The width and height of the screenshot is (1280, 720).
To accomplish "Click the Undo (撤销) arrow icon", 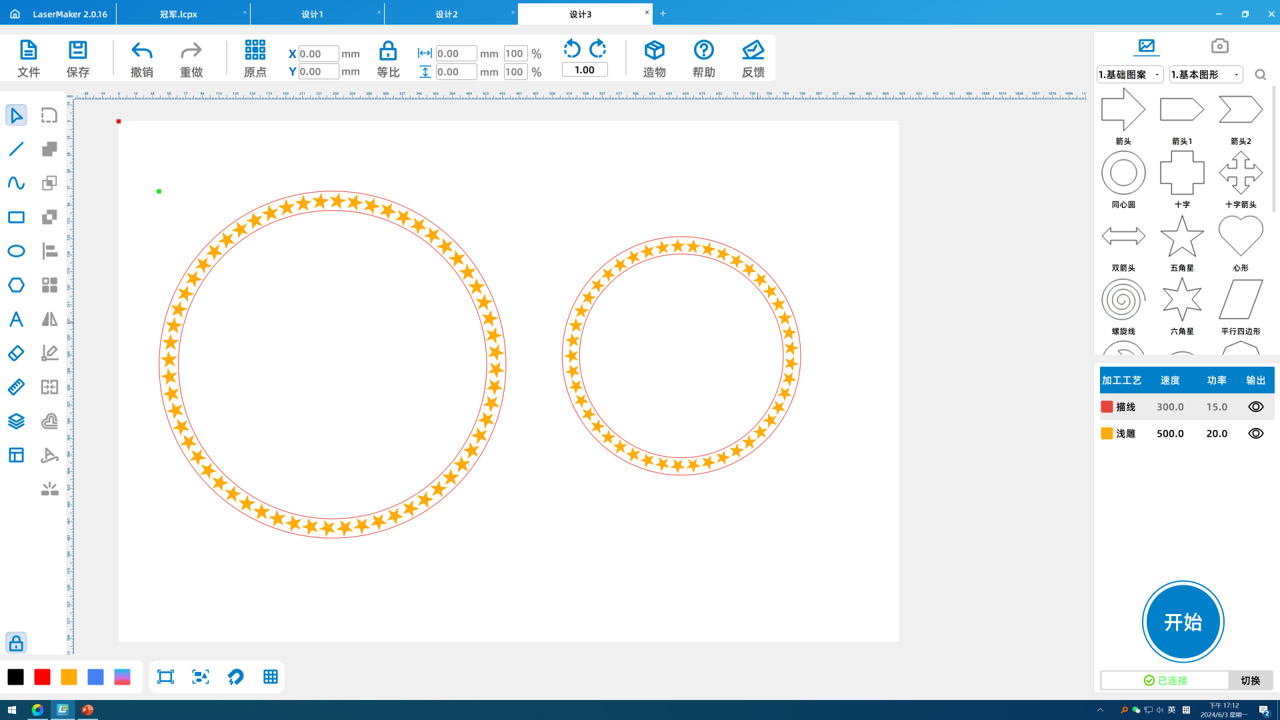I will click(142, 51).
